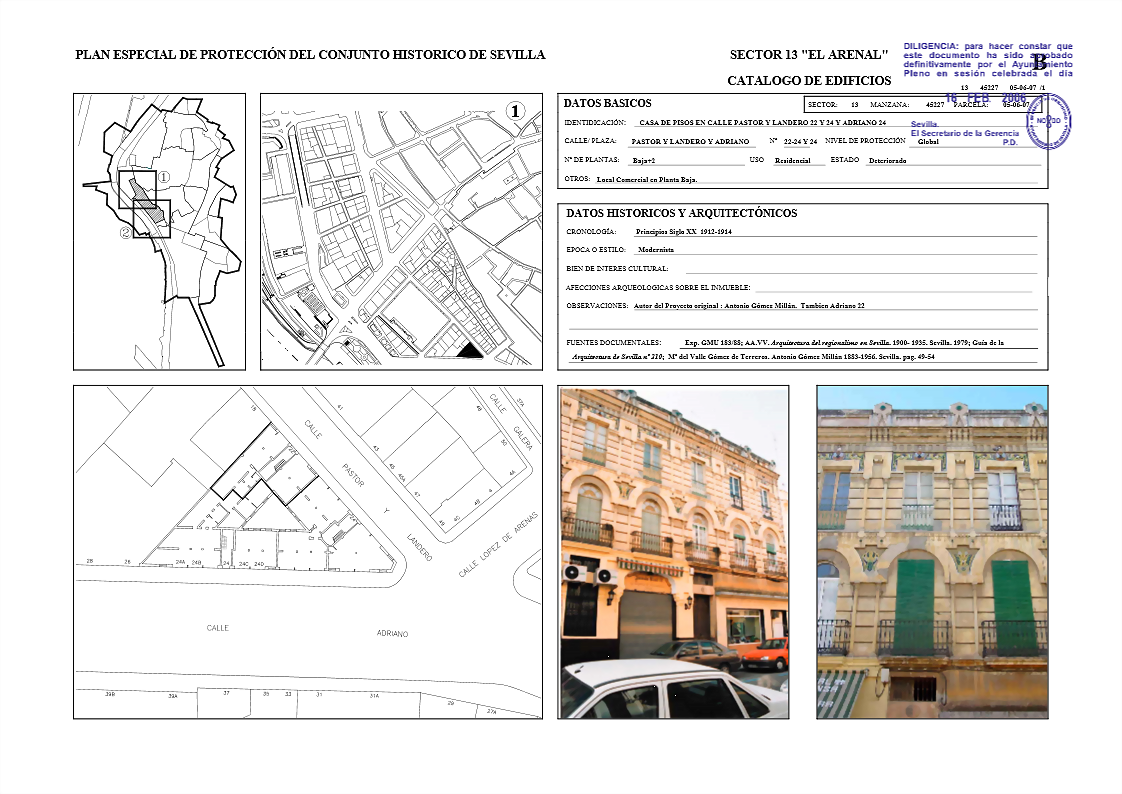Click the chronology value 'Principios Siglo XX 1912-1914'

click(683, 232)
